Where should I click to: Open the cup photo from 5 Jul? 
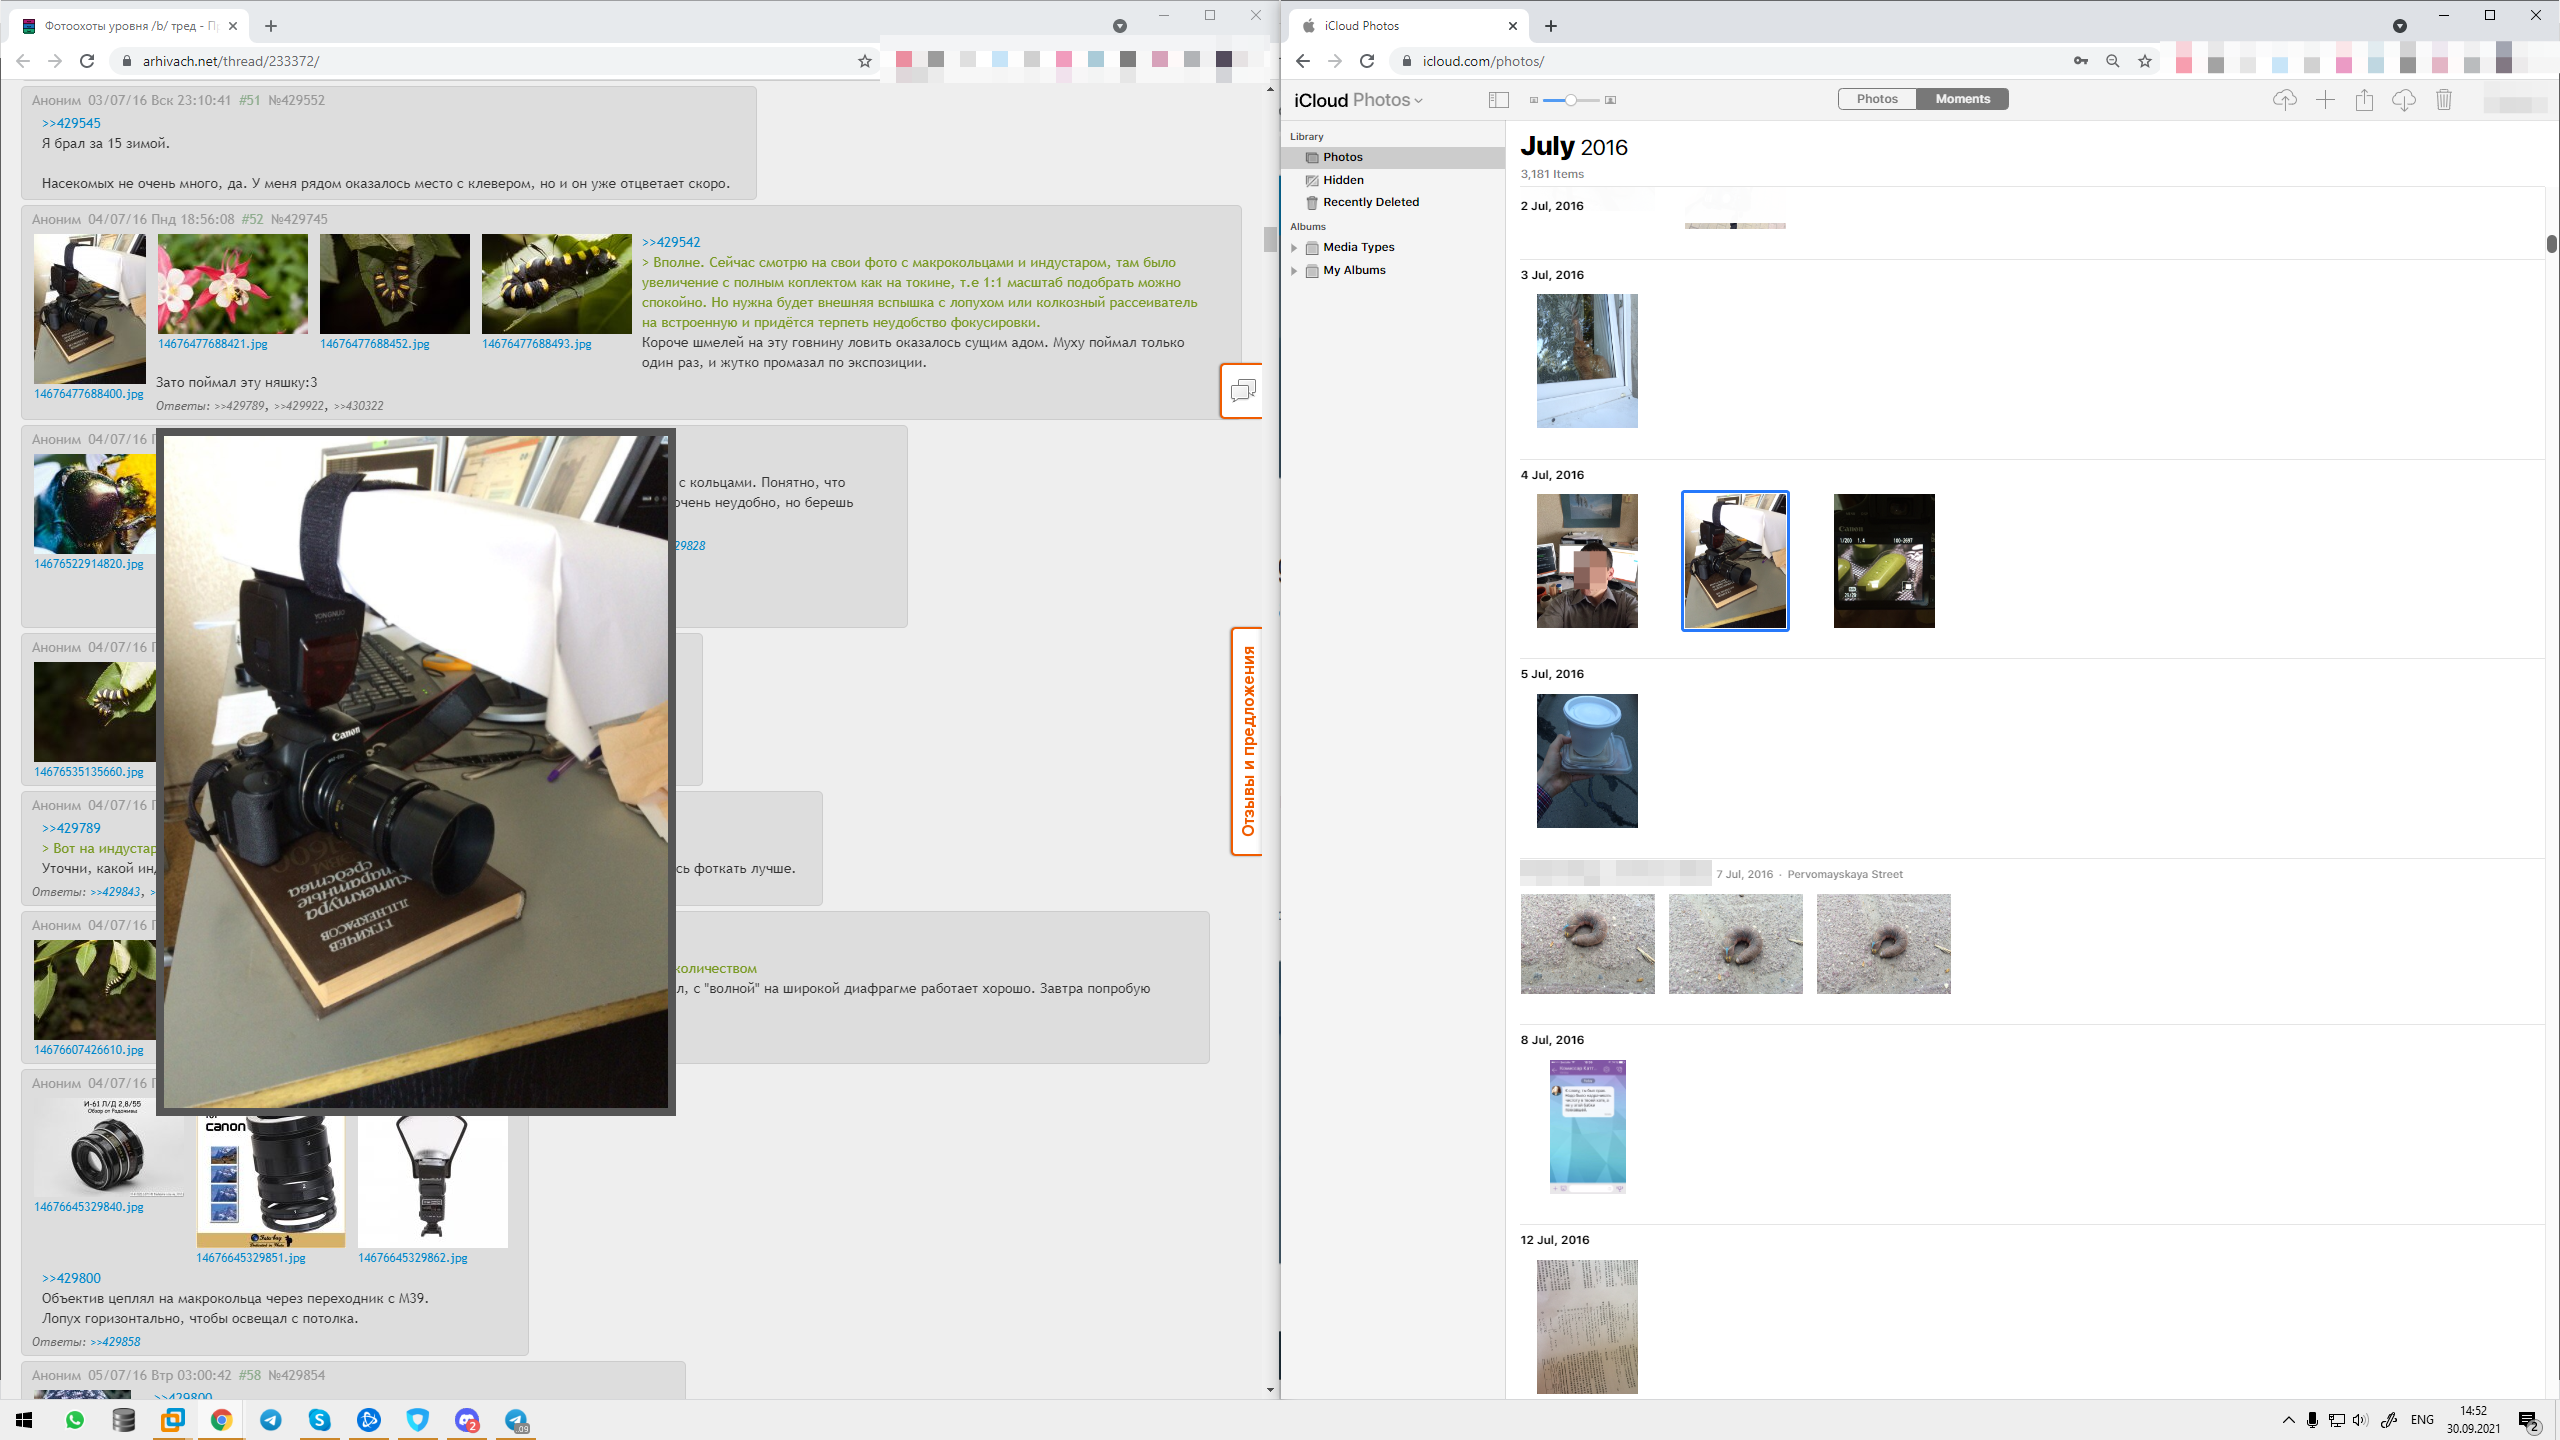tap(1587, 761)
